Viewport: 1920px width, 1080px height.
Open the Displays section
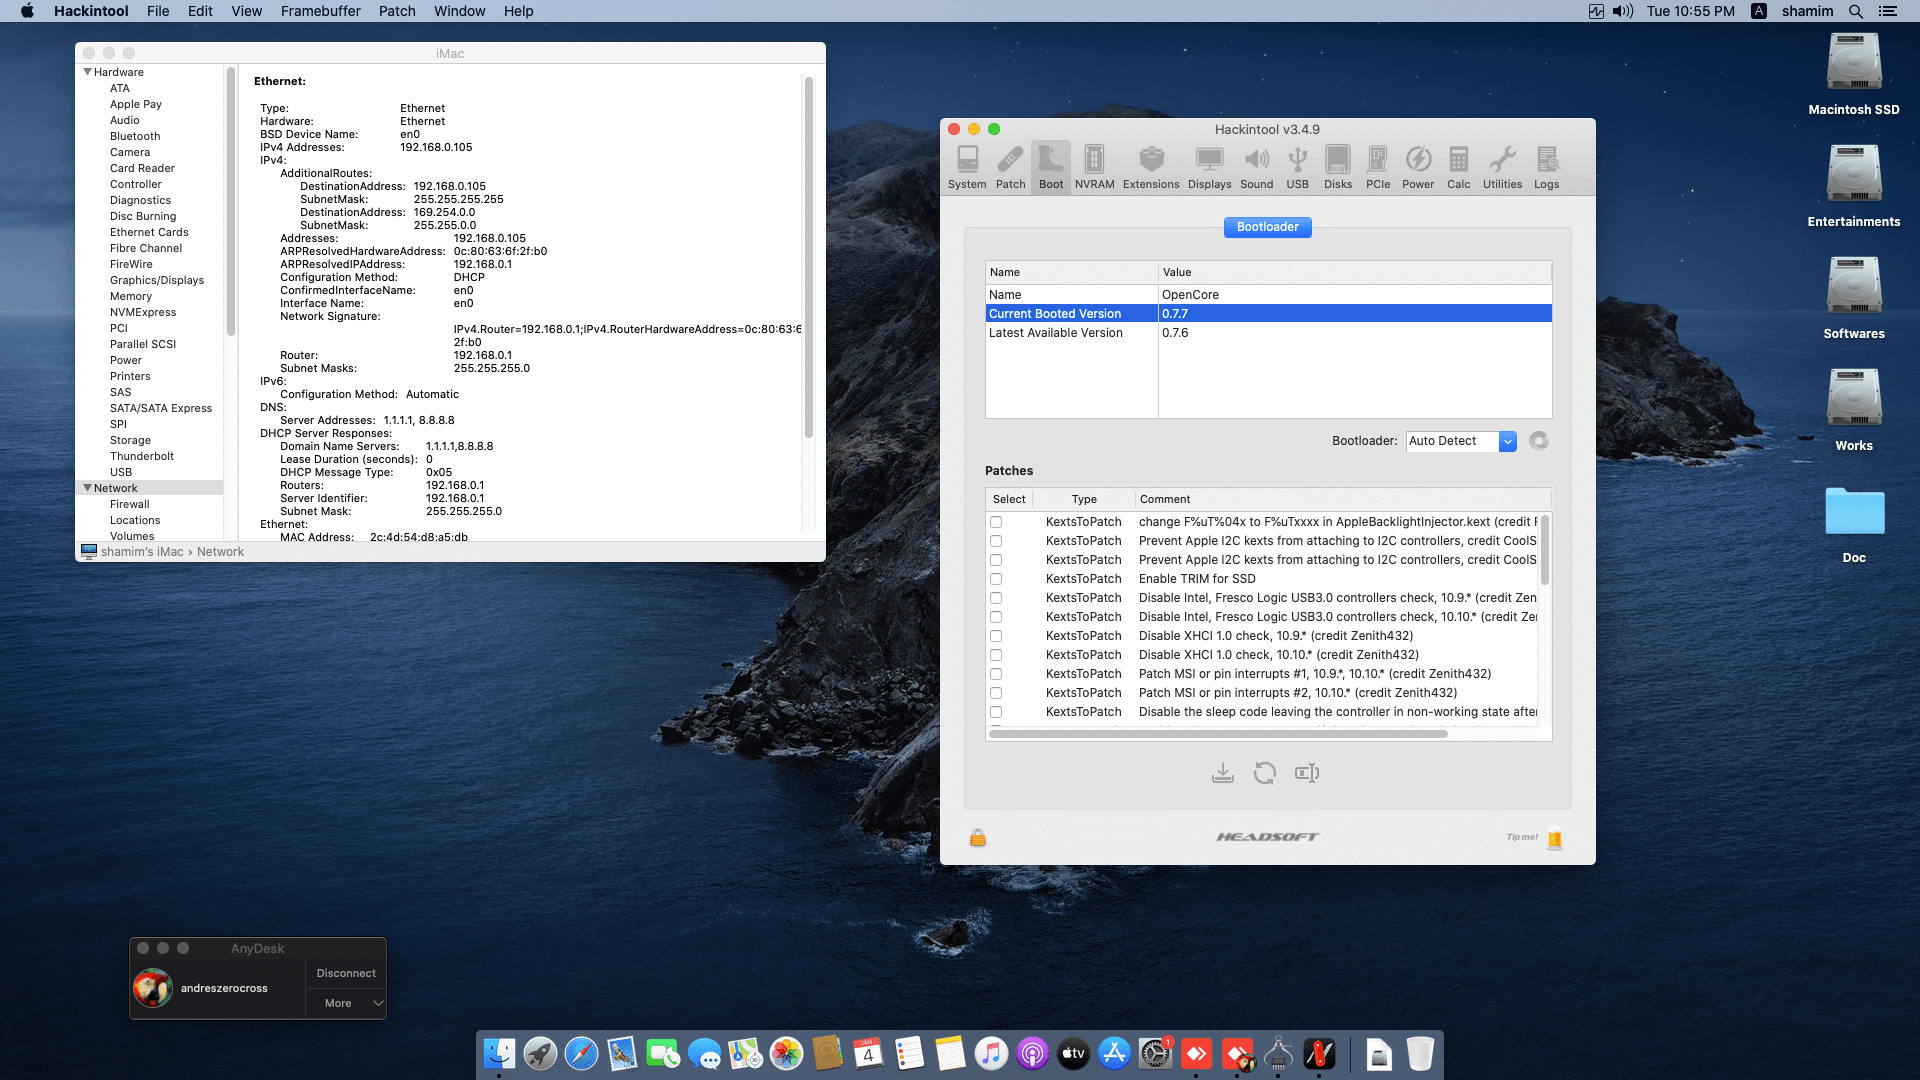pos(1209,167)
